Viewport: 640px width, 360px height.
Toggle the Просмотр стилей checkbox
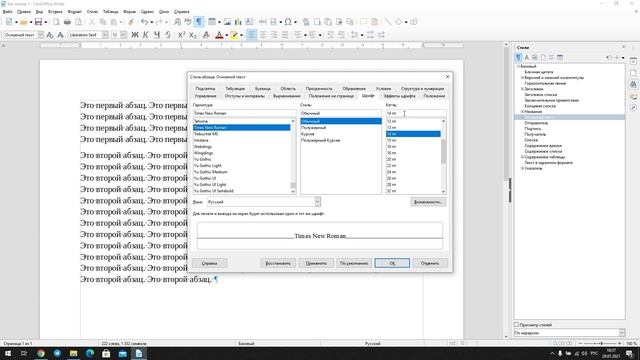coord(516,325)
